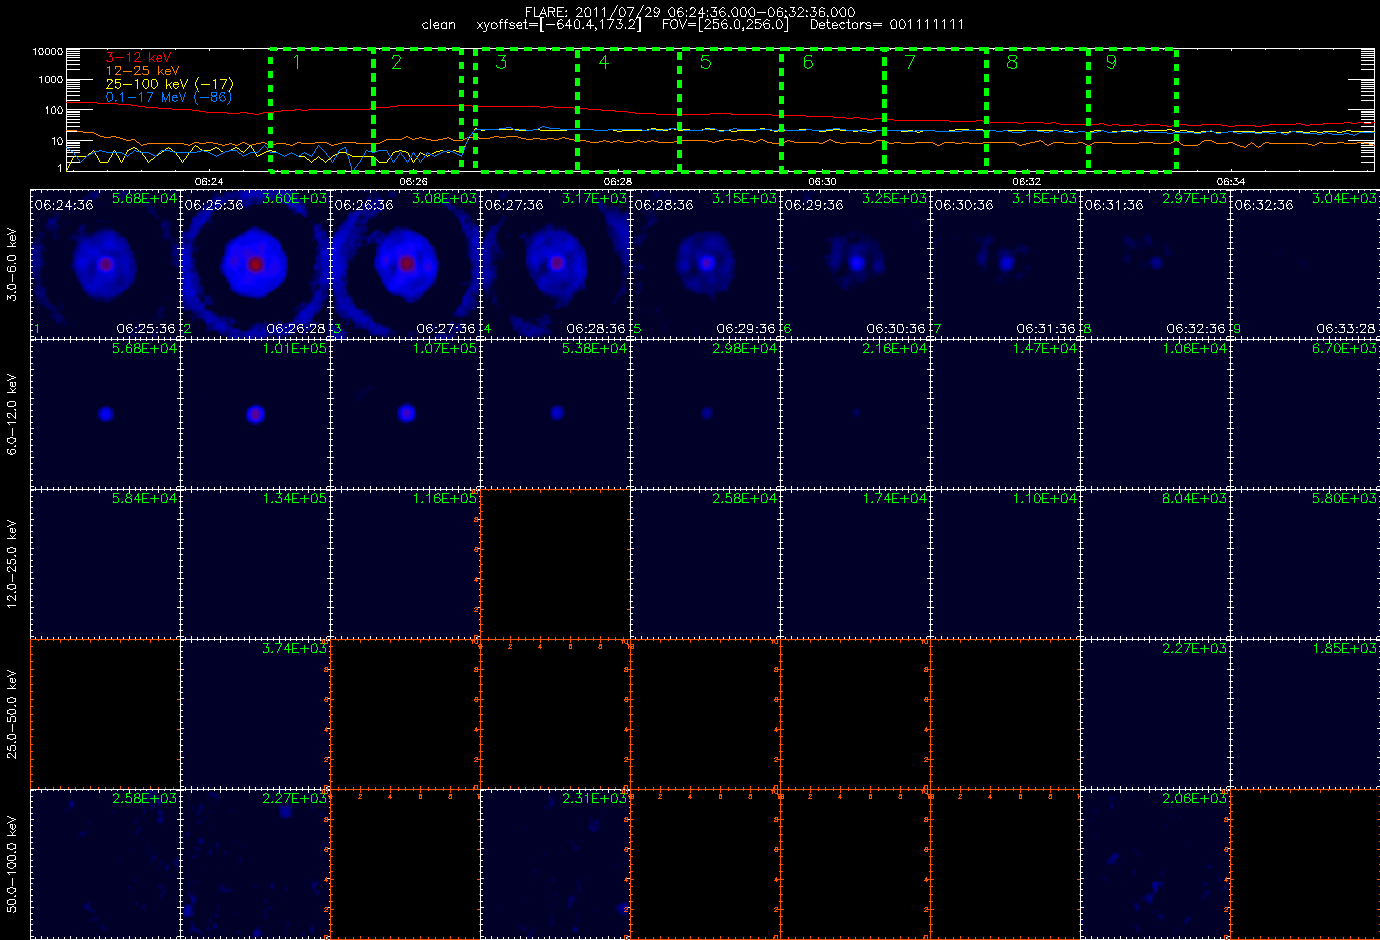Open the 3.0-6.0 keV image starting 06:32:36

1305,264
